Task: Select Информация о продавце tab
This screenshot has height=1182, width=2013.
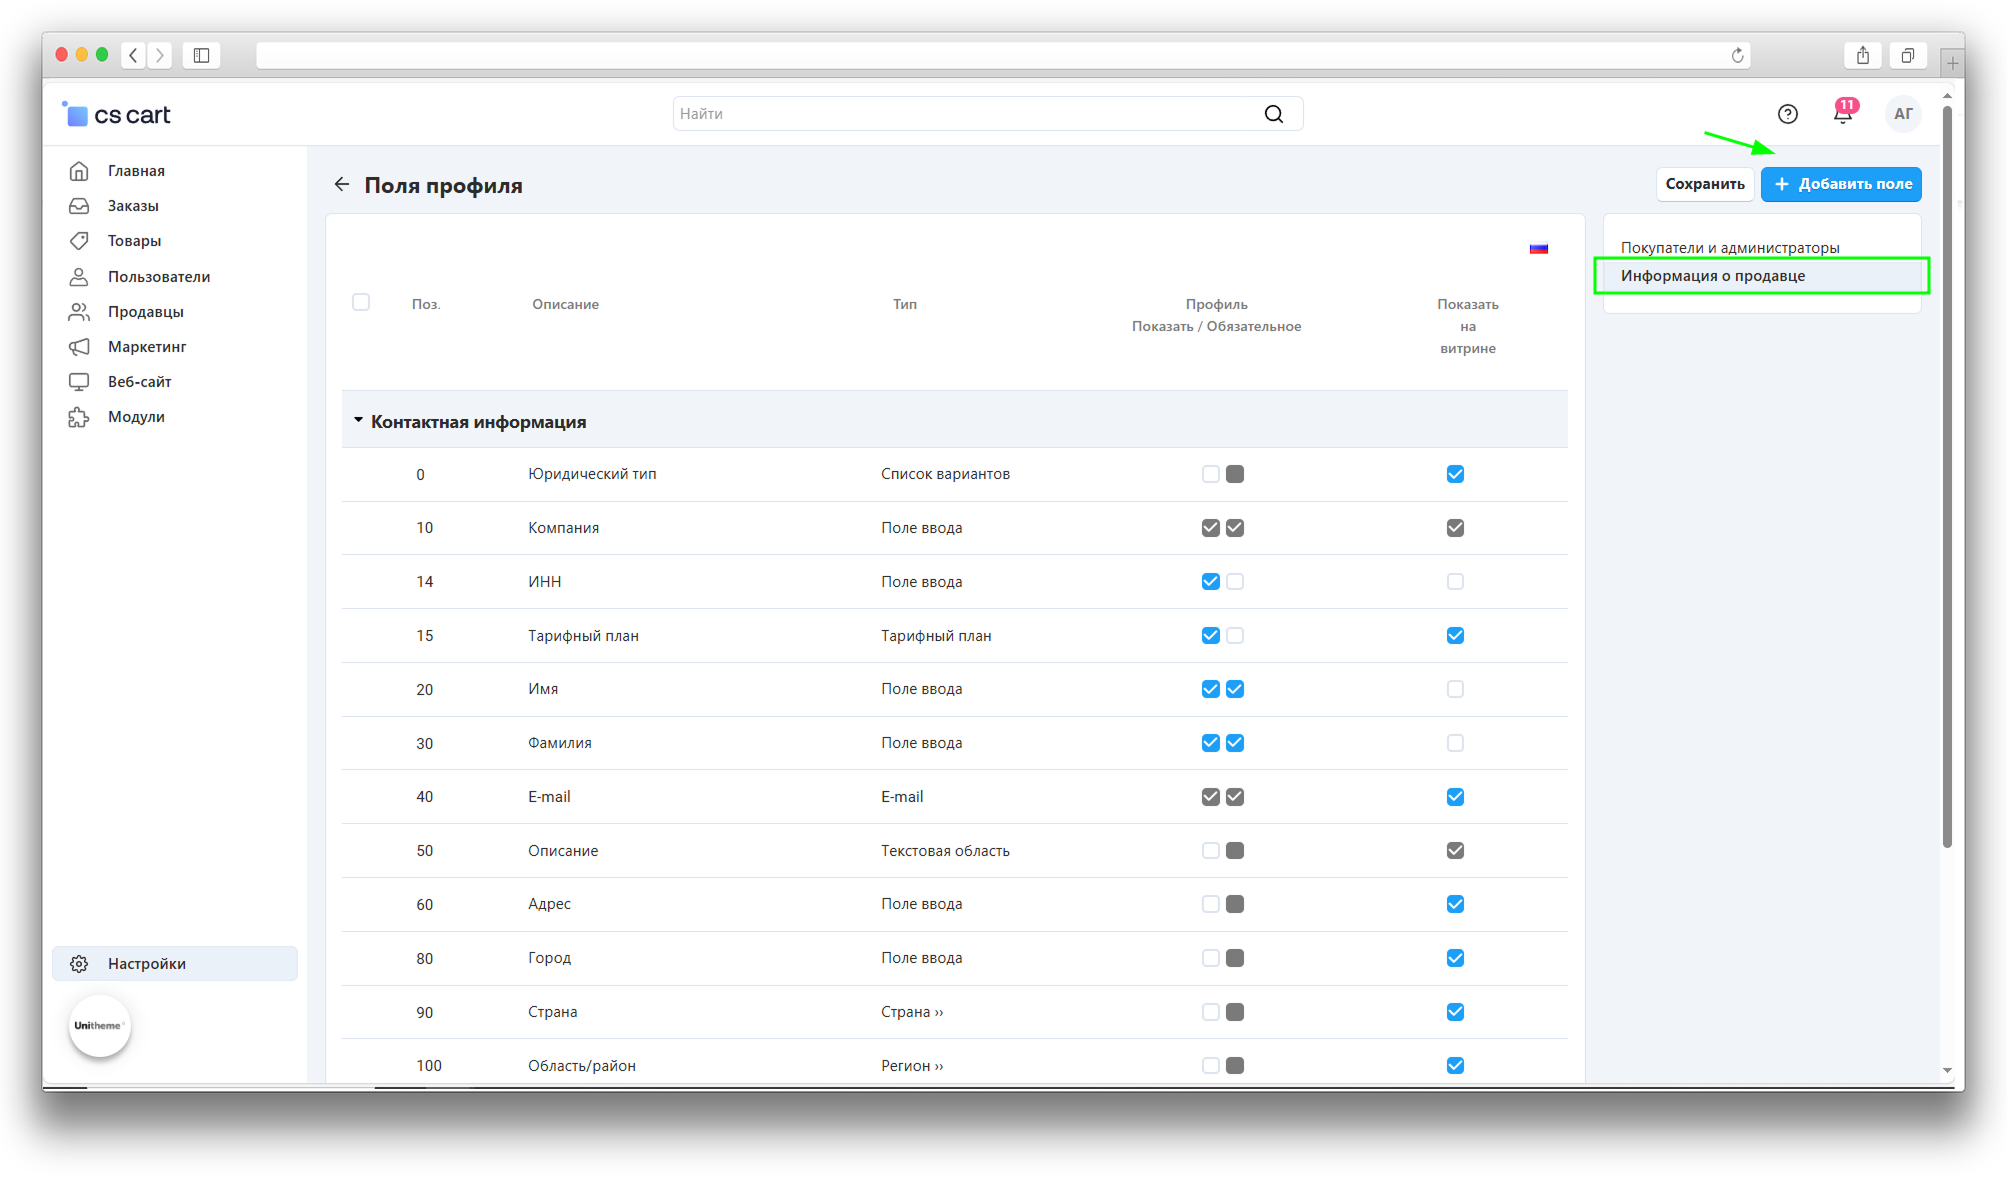Action: (1712, 276)
